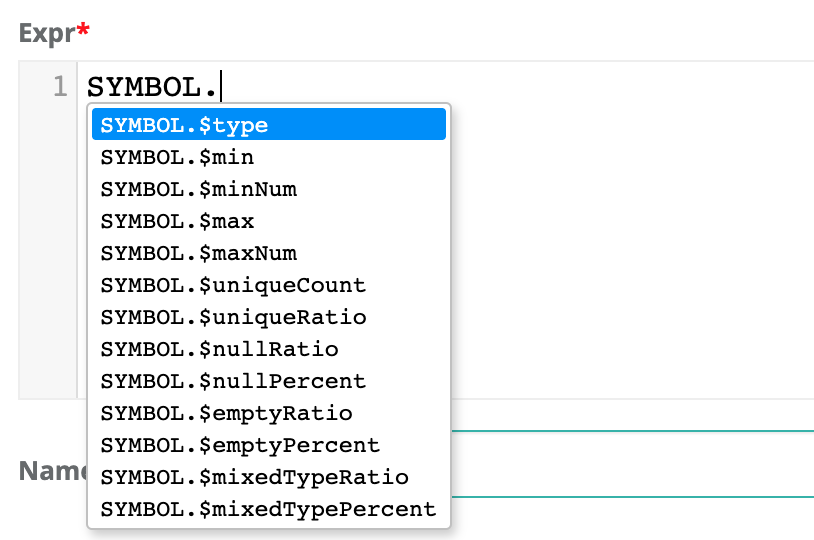Click the red required asterisk by Expr
Screen dimensions: 814x540
tap(83, 32)
